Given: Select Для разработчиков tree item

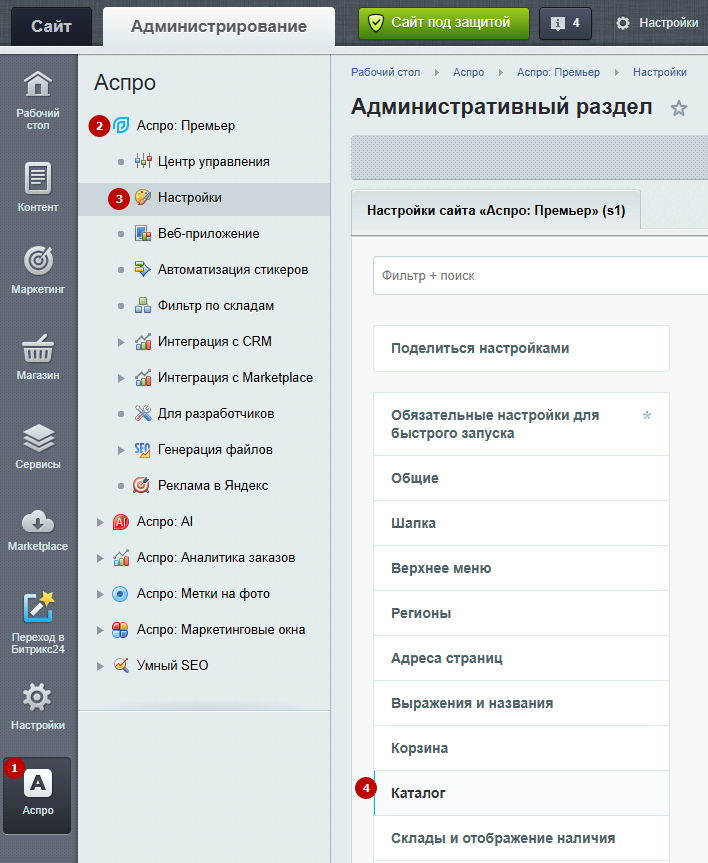Looking at the screenshot, I should 216,413.
